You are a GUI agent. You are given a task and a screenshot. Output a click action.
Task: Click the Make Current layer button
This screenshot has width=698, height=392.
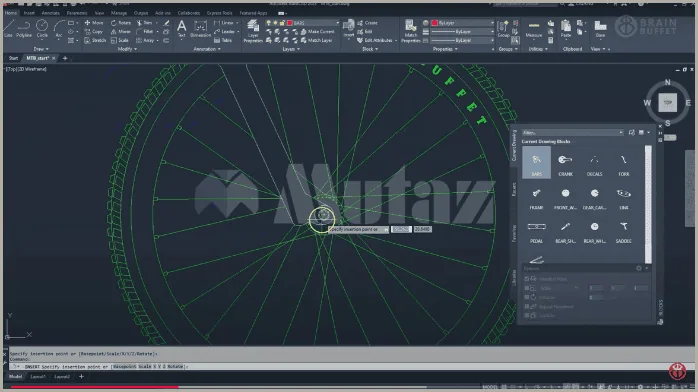coord(317,32)
